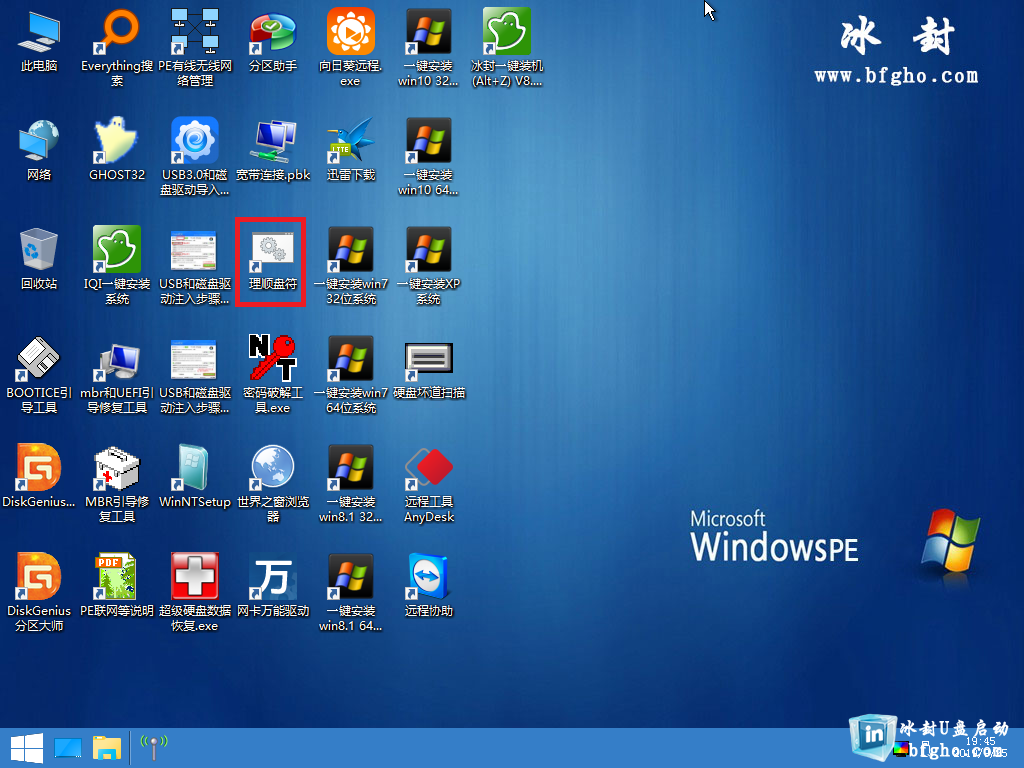This screenshot has width=1024, height=768.
Task: Launch IQI一键安装系统 shortcut
Action: (117, 265)
